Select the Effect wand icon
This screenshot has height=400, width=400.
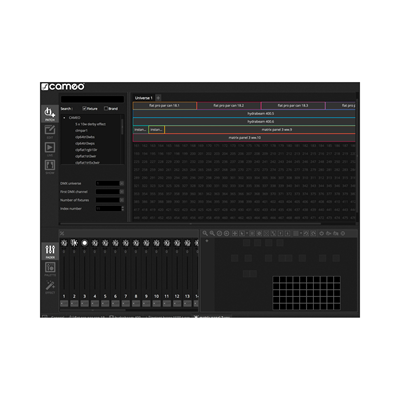50,287
